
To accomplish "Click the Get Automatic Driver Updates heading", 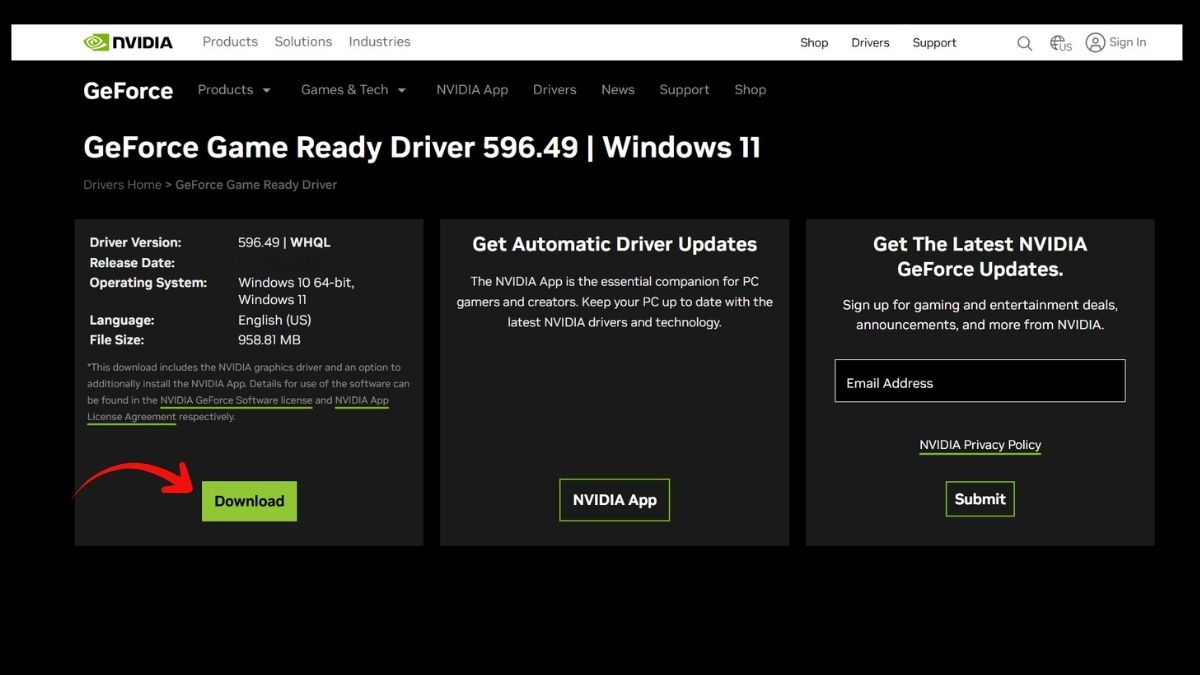I will click(615, 244).
